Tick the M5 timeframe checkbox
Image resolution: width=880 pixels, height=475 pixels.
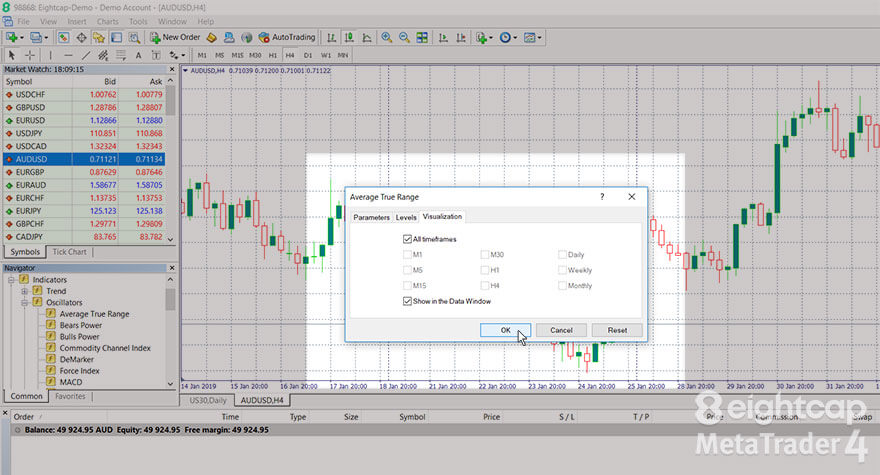407,270
